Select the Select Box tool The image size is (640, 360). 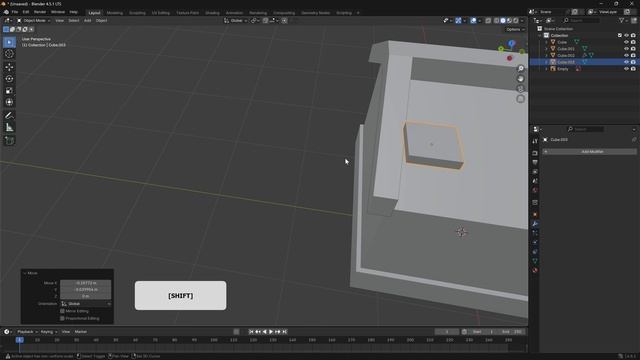pyautogui.click(x=9, y=42)
